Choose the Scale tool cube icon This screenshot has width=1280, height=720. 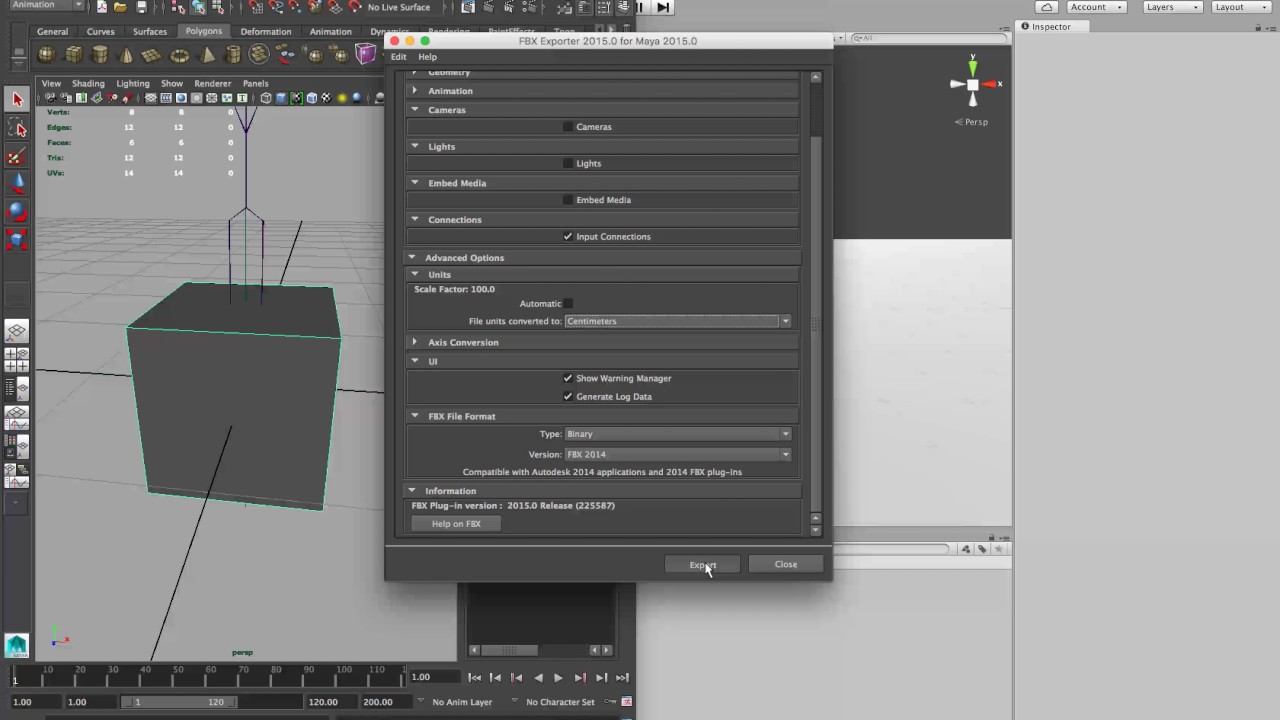[17, 240]
